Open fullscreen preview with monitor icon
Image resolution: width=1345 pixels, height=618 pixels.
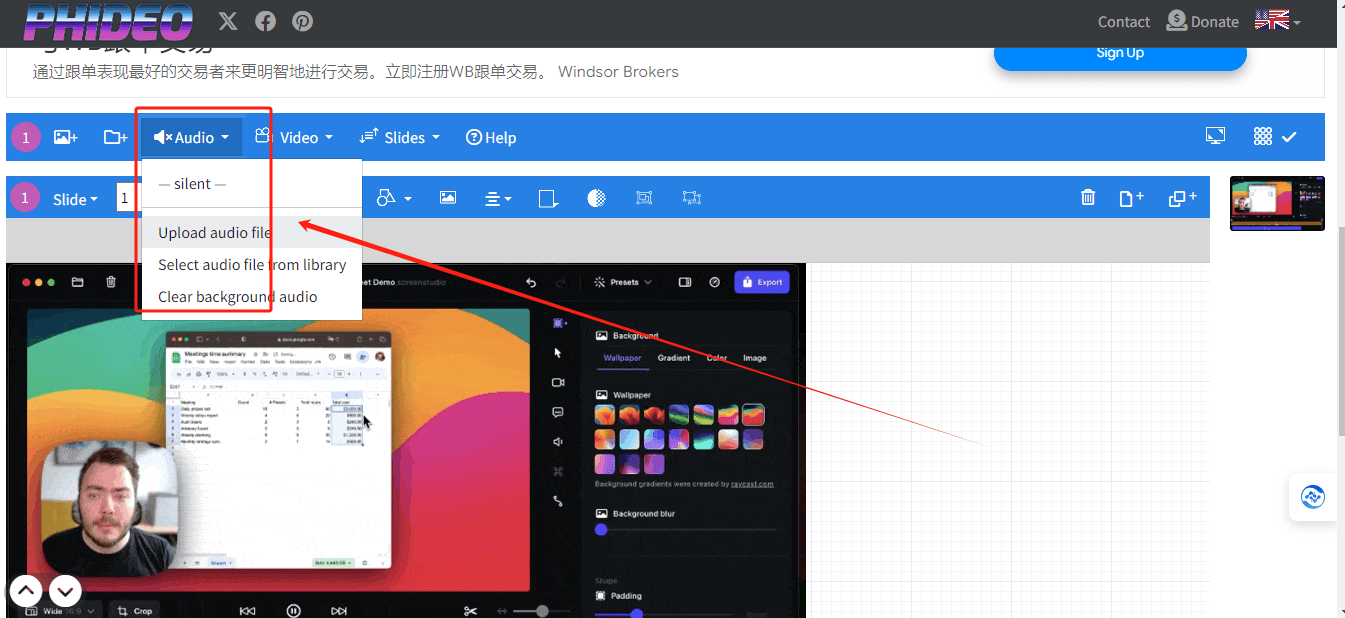pyautogui.click(x=1215, y=136)
